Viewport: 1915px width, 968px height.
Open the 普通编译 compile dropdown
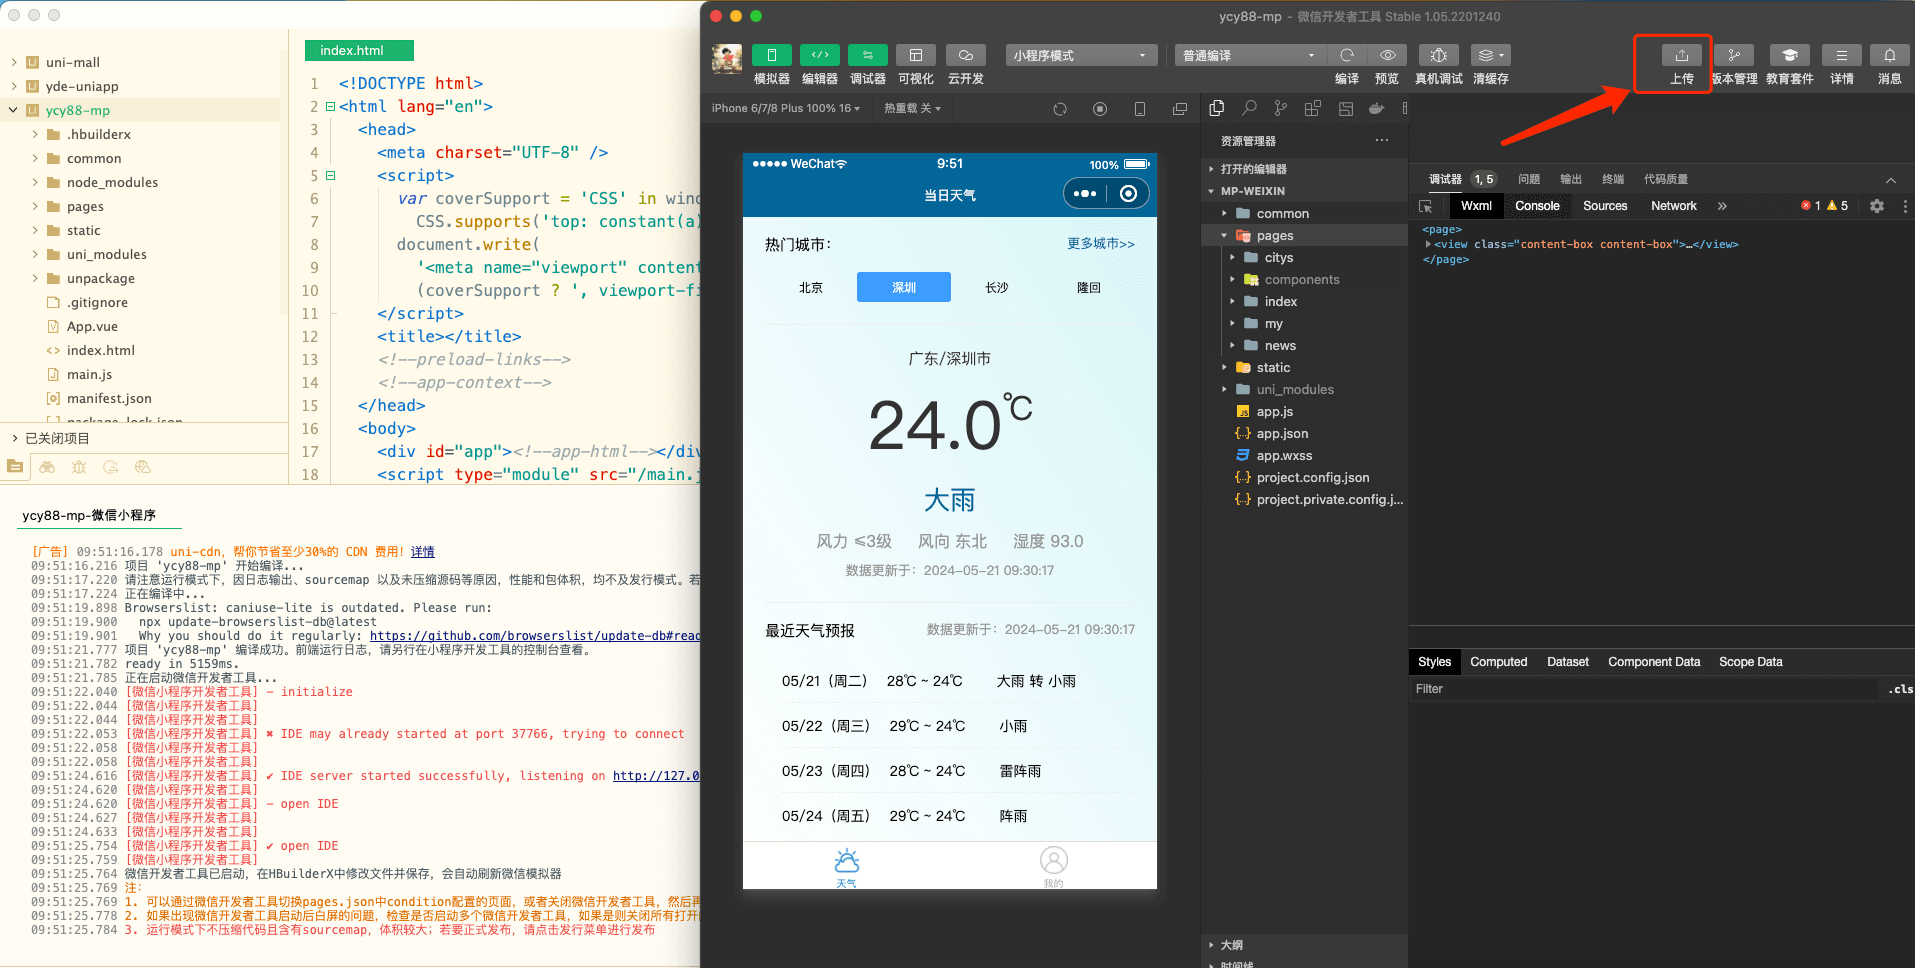[x=1249, y=56]
